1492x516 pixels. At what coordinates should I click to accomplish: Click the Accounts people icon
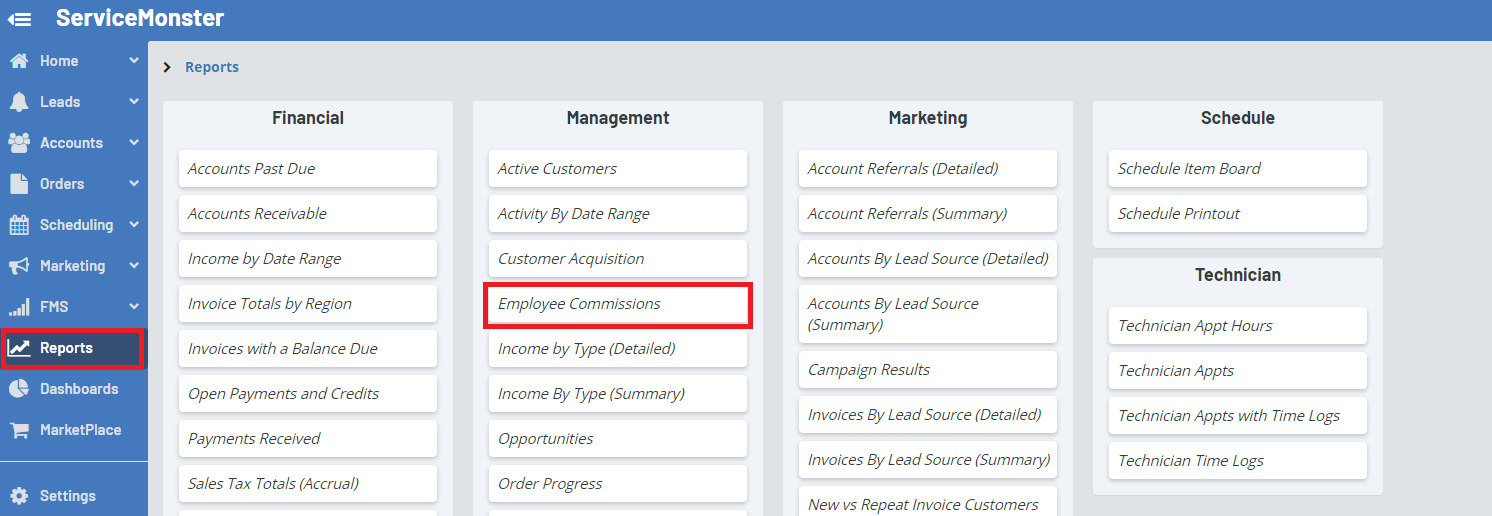coord(19,143)
